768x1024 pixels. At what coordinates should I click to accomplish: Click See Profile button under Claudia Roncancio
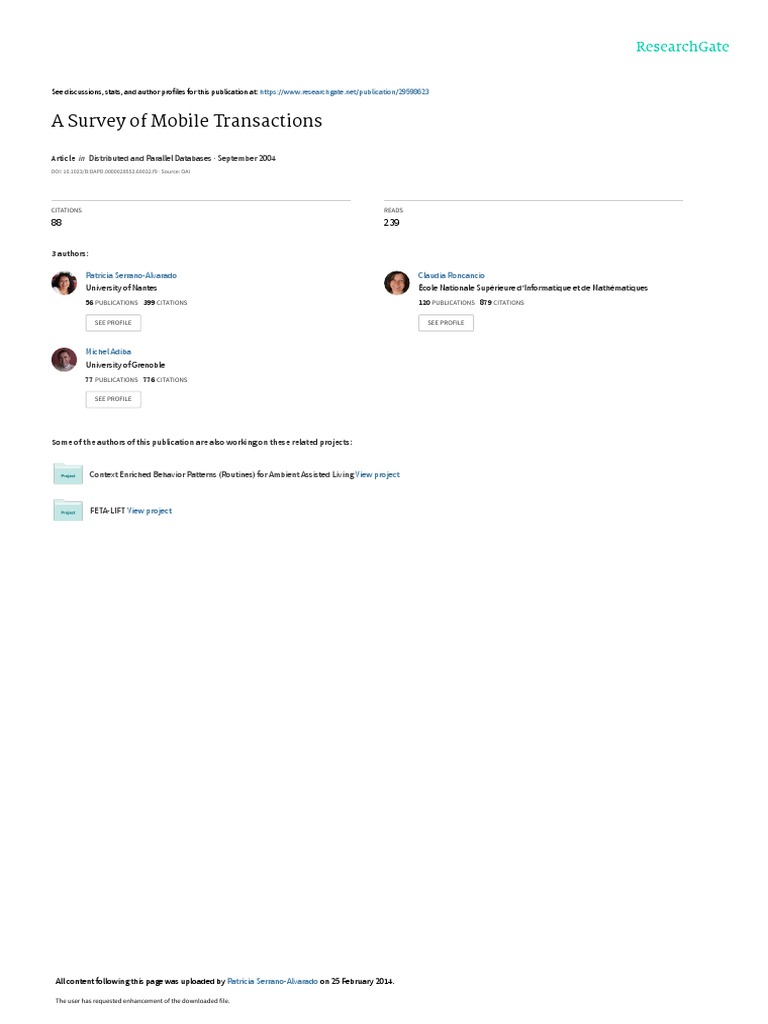[446, 323]
